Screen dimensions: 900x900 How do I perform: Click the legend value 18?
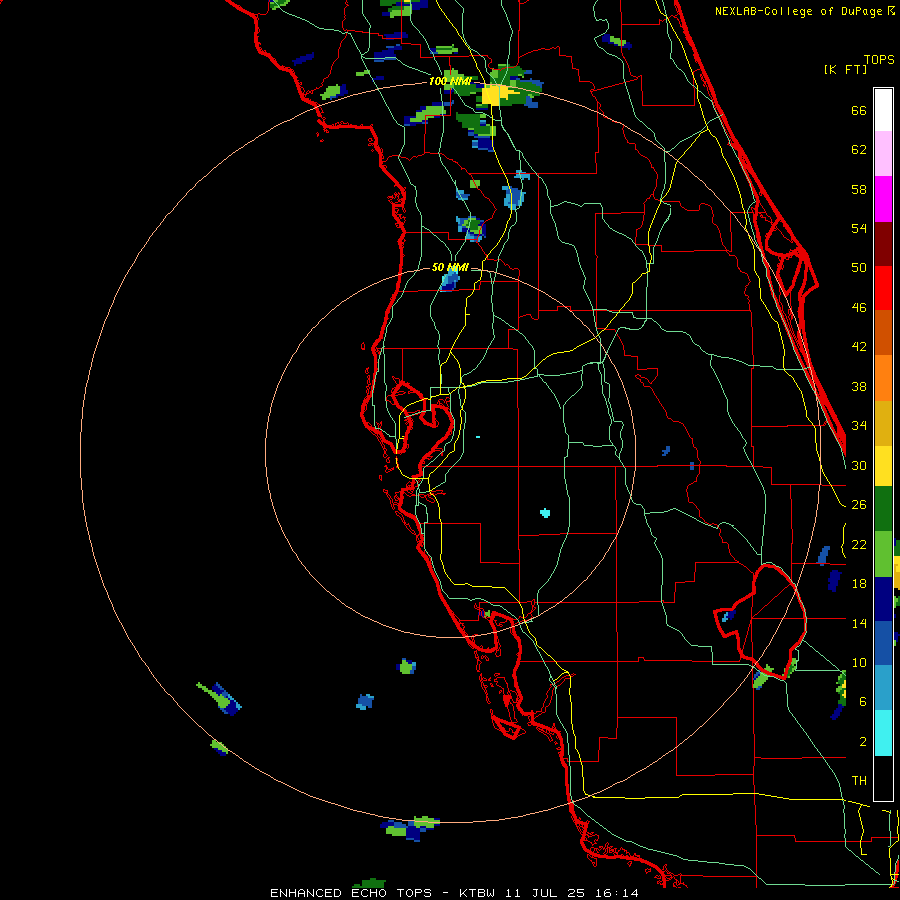pos(859,584)
